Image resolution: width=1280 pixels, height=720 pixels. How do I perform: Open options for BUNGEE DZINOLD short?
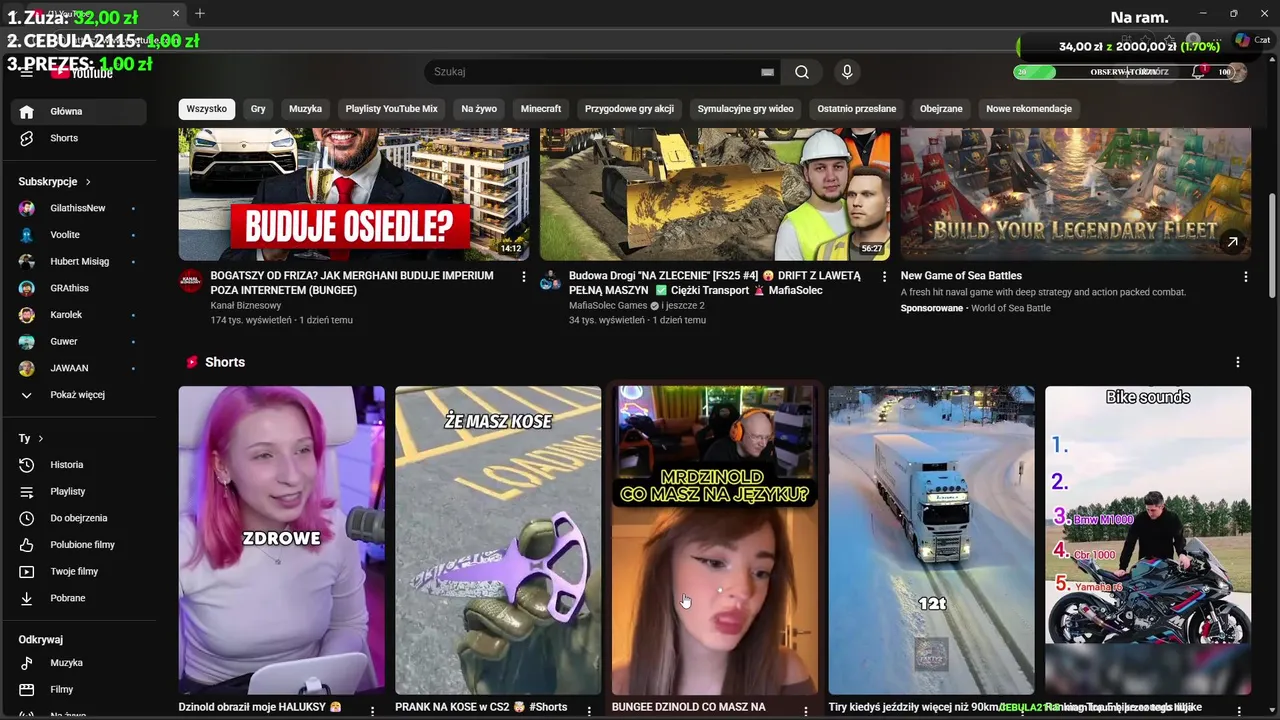(806, 710)
